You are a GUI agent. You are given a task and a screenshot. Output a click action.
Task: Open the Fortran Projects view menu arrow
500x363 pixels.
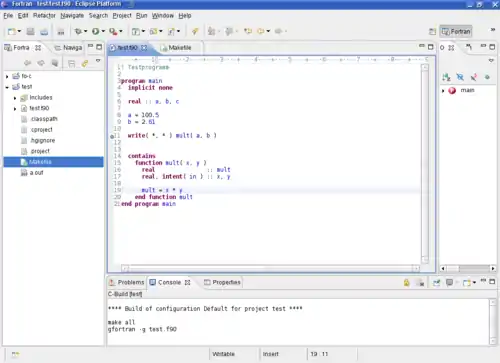98,61
